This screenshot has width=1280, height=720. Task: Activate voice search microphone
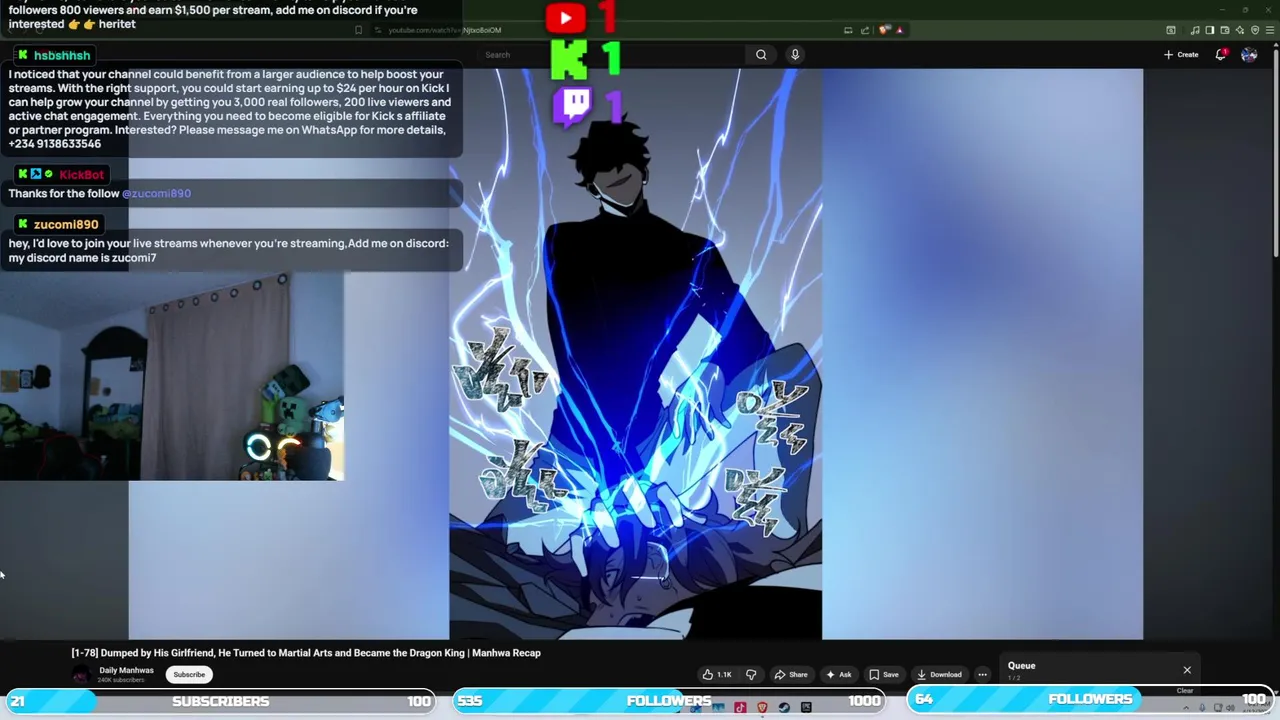pyautogui.click(x=795, y=55)
